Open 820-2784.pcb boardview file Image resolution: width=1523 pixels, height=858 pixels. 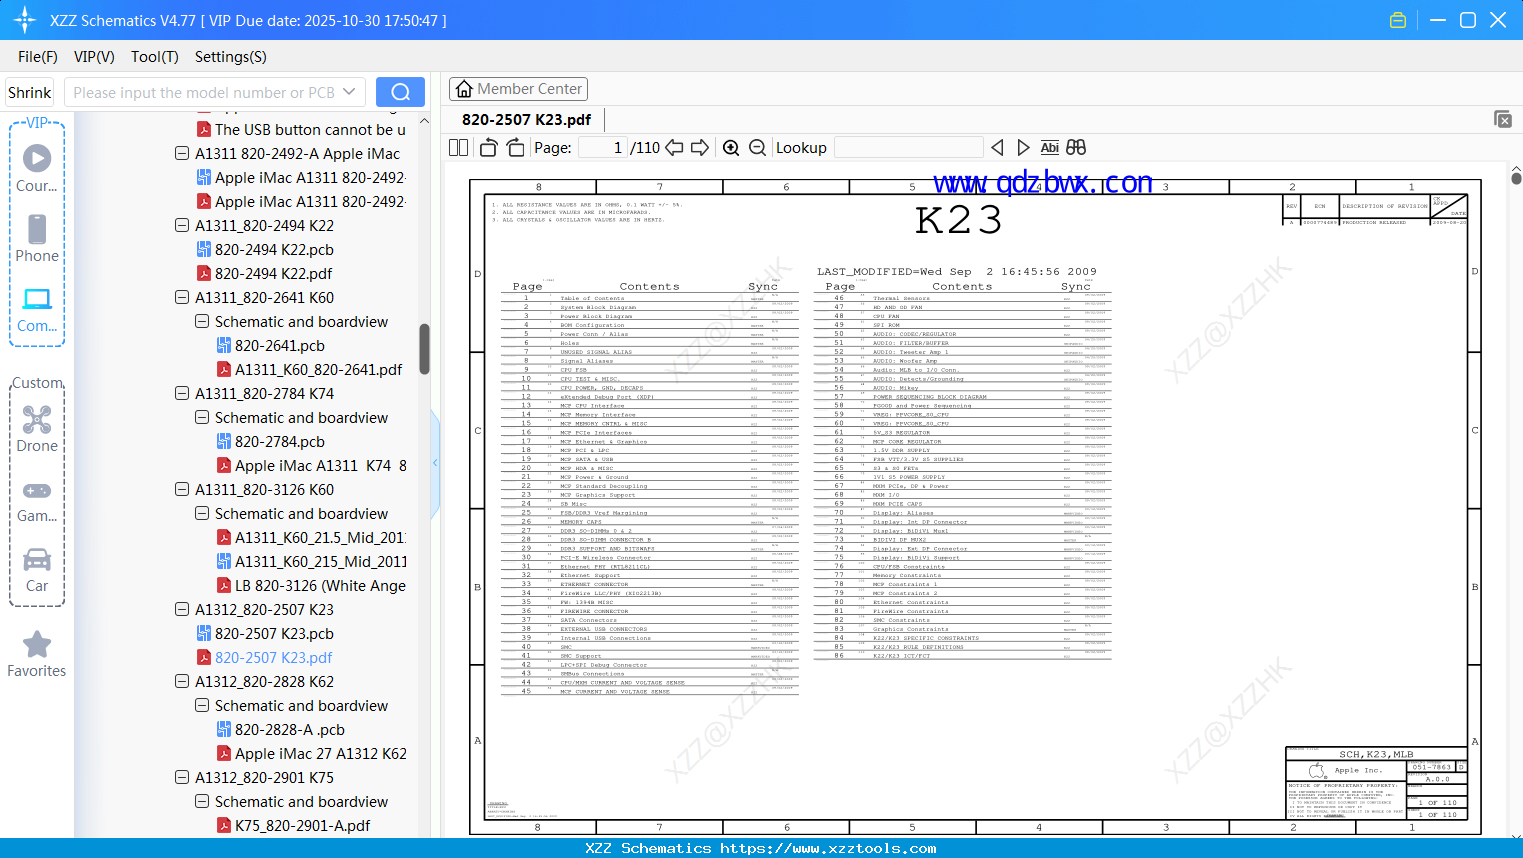270,442
